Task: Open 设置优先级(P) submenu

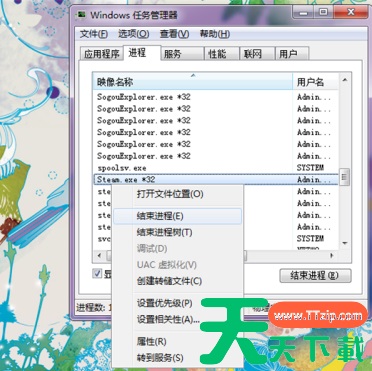Action: (177, 303)
